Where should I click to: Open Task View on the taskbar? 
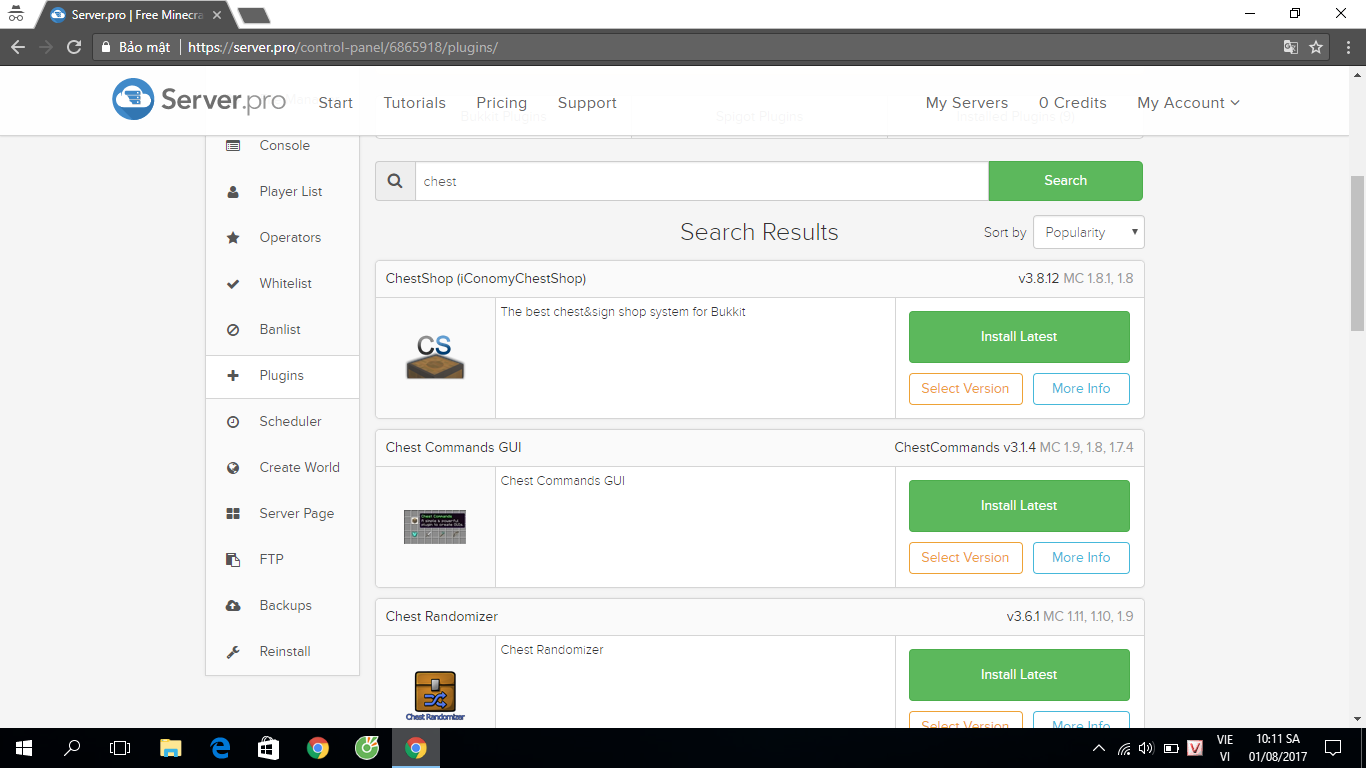tap(120, 748)
